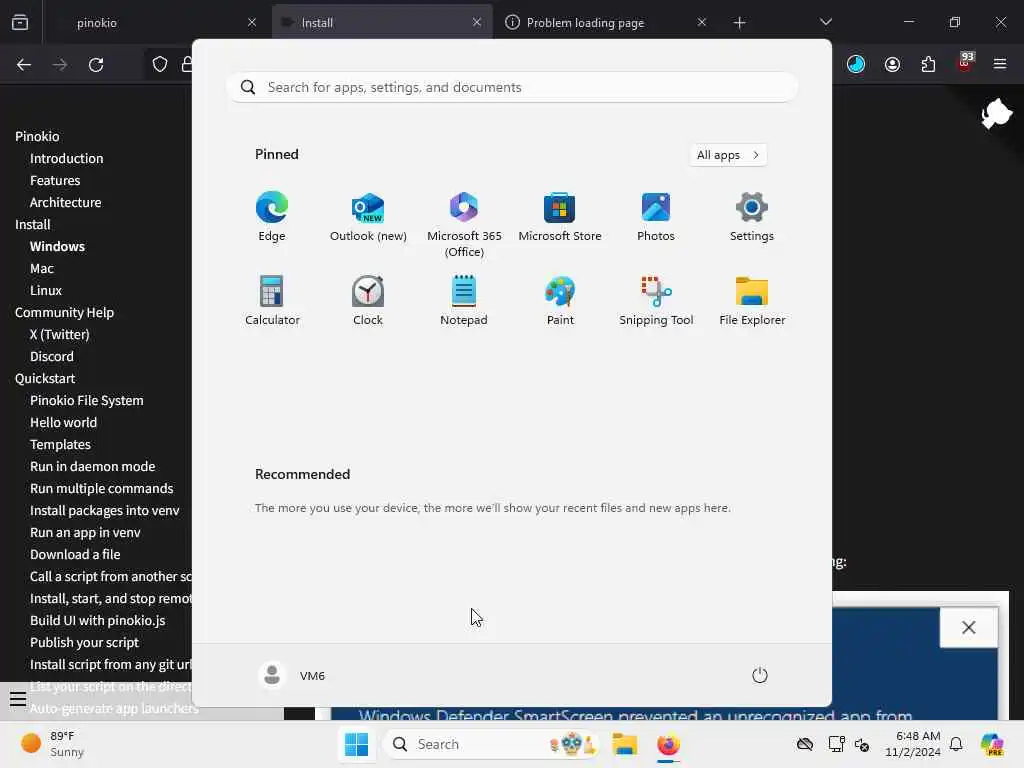
Task: Launch the Paint app
Action: (x=560, y=300)
